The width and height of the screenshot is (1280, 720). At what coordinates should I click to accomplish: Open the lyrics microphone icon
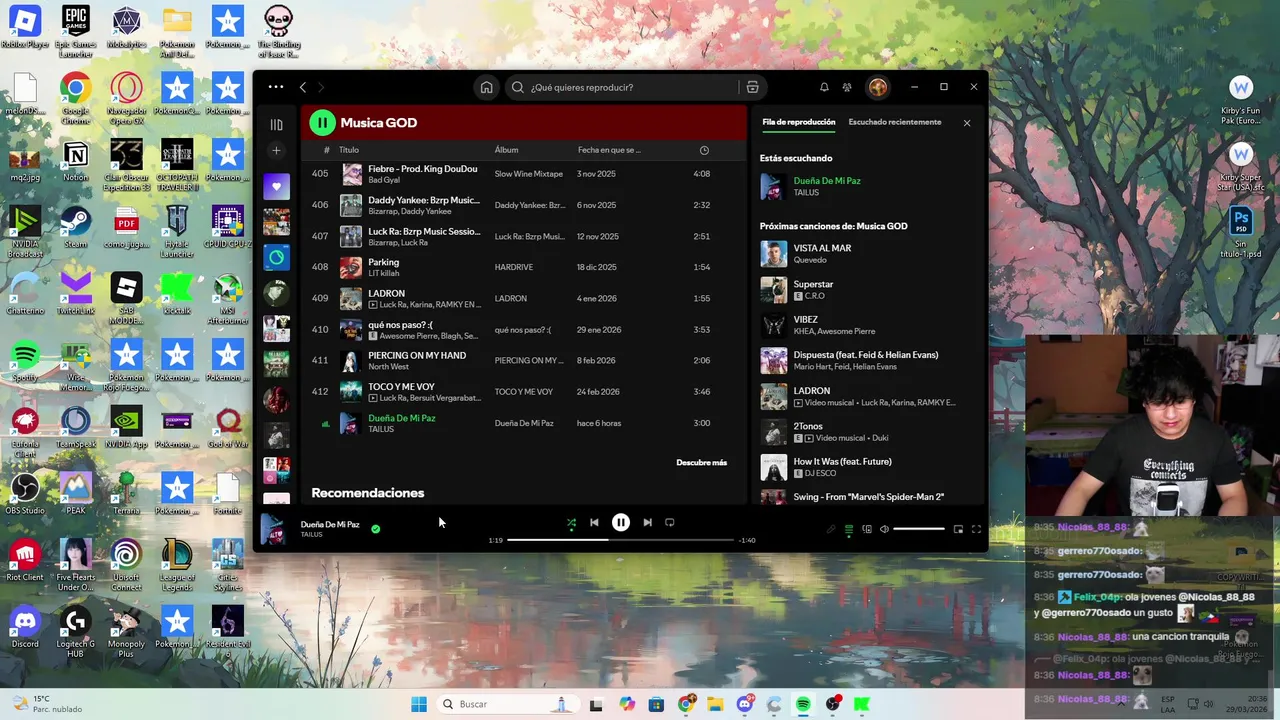coord(830,529)
